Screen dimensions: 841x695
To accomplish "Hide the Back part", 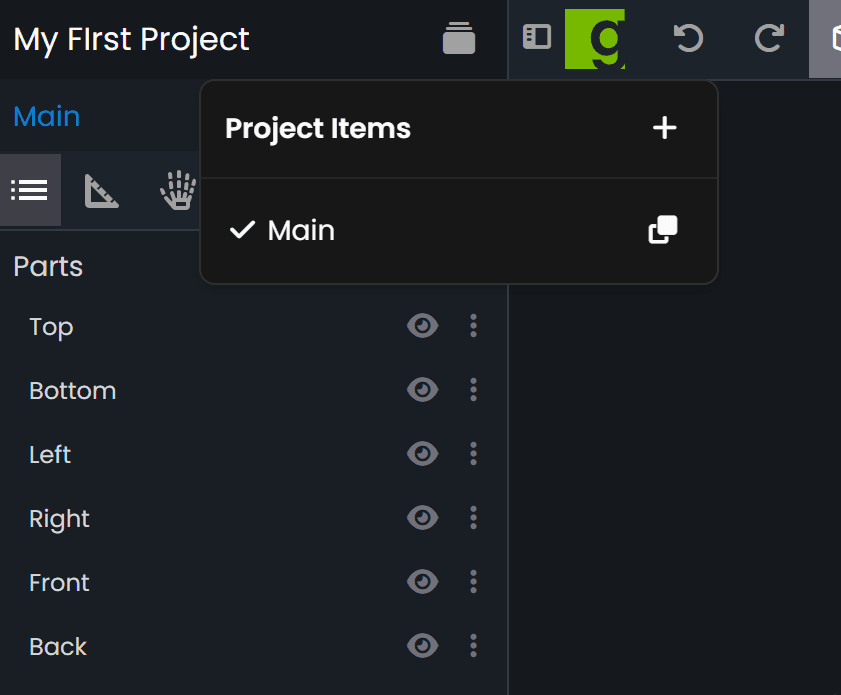I will [422, 645].
